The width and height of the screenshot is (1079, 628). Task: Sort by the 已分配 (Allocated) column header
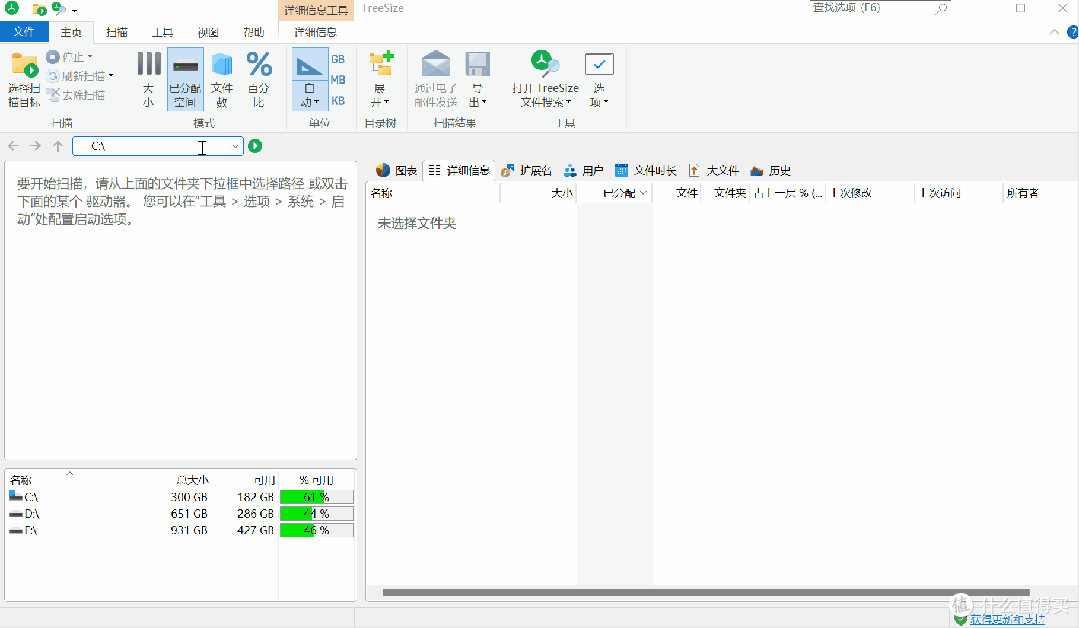[x=614, y=193]
